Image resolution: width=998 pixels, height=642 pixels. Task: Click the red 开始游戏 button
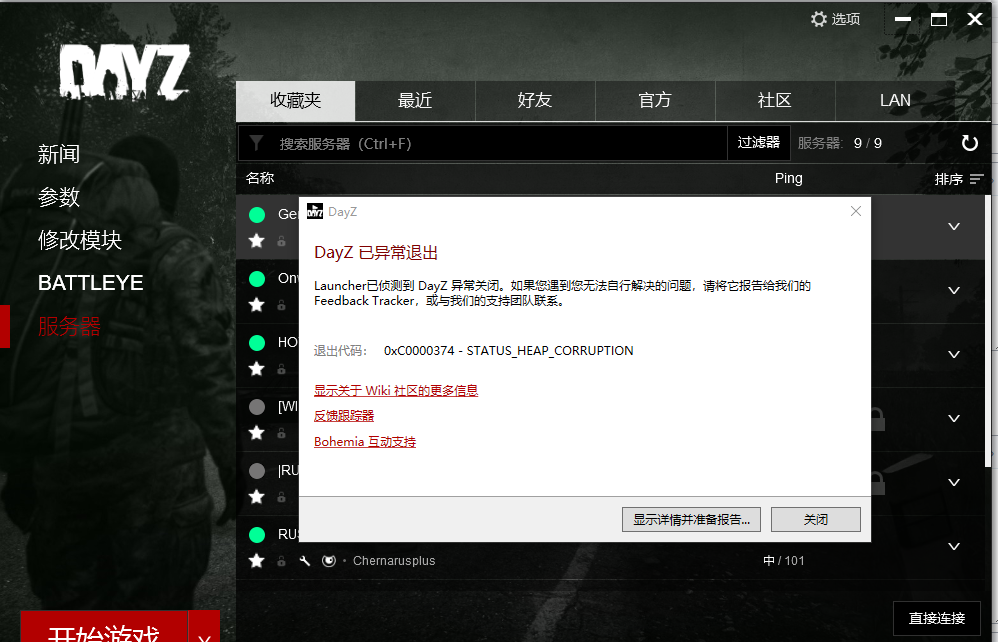[104, 627]
